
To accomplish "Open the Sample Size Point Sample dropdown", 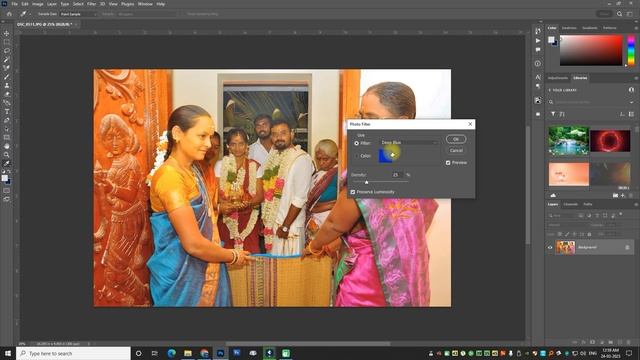I will [78, 14].
